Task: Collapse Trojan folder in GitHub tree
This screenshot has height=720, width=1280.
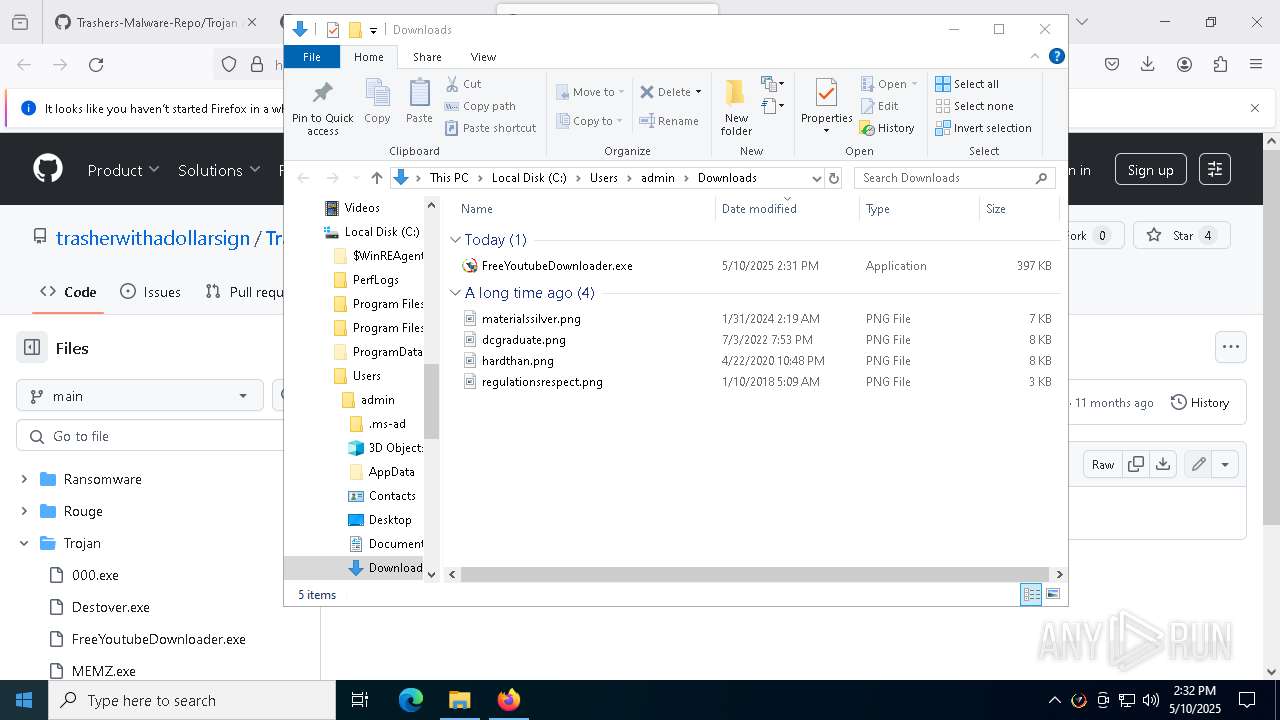Action: coord(24,543)
